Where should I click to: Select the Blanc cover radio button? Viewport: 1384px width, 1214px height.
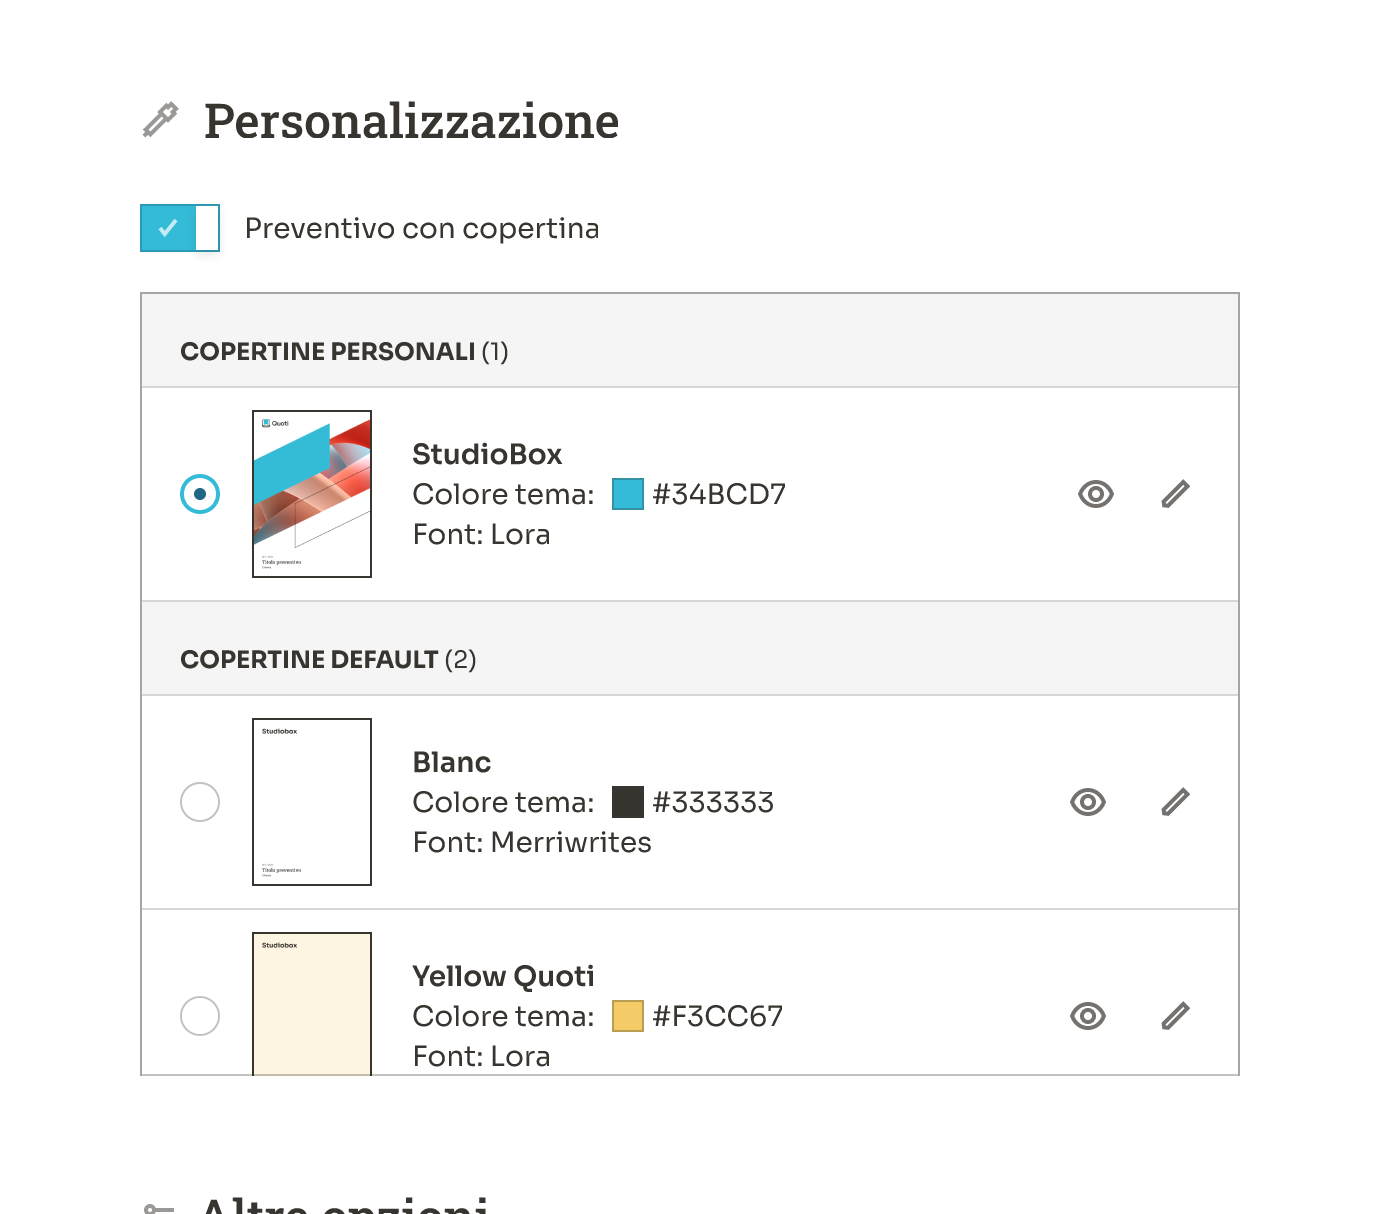200,802
